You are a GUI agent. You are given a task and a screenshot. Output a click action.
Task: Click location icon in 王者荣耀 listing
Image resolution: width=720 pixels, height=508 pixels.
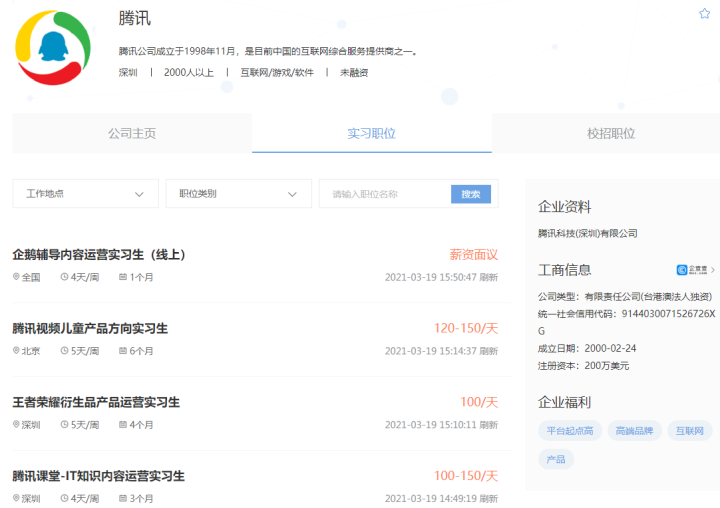[16, 424]
